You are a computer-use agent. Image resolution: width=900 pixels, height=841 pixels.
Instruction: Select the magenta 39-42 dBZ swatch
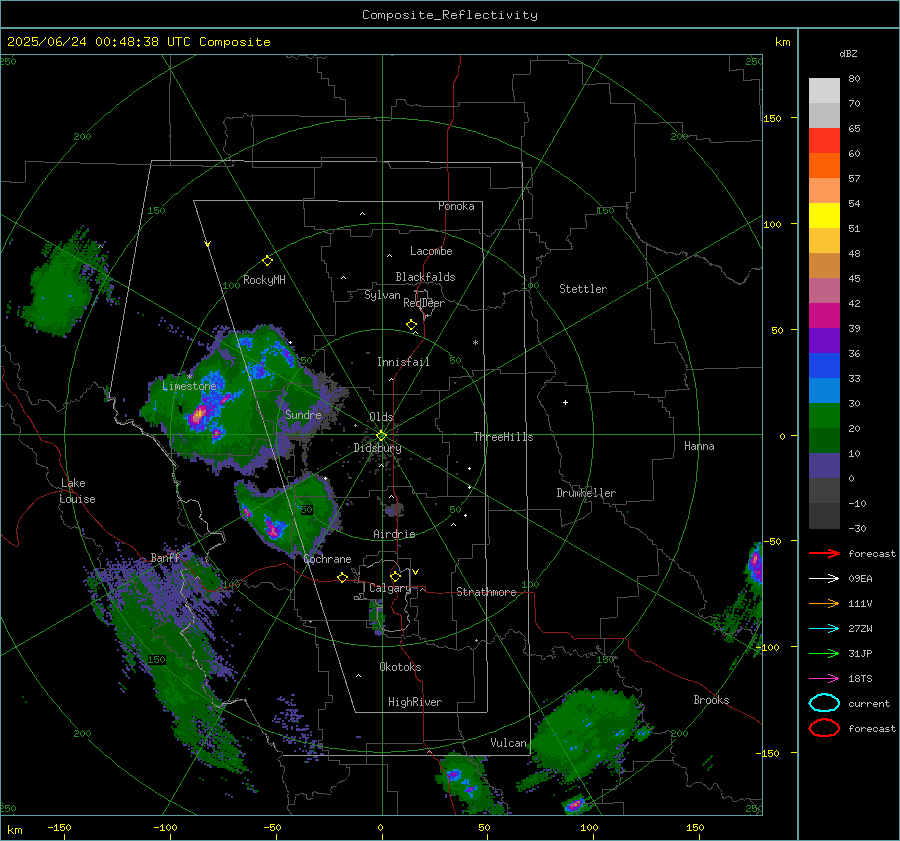[824, 316]
